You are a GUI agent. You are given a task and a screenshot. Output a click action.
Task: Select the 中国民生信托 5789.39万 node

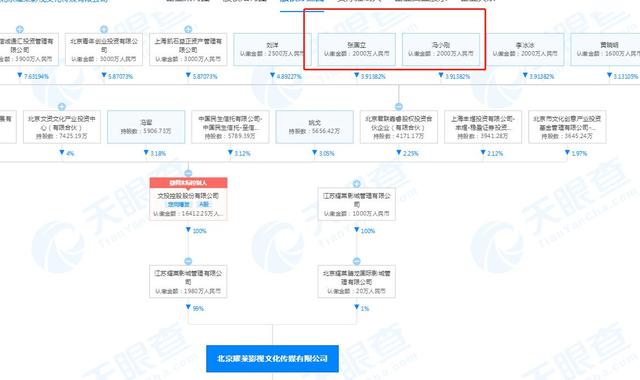(x=230, y=127)
